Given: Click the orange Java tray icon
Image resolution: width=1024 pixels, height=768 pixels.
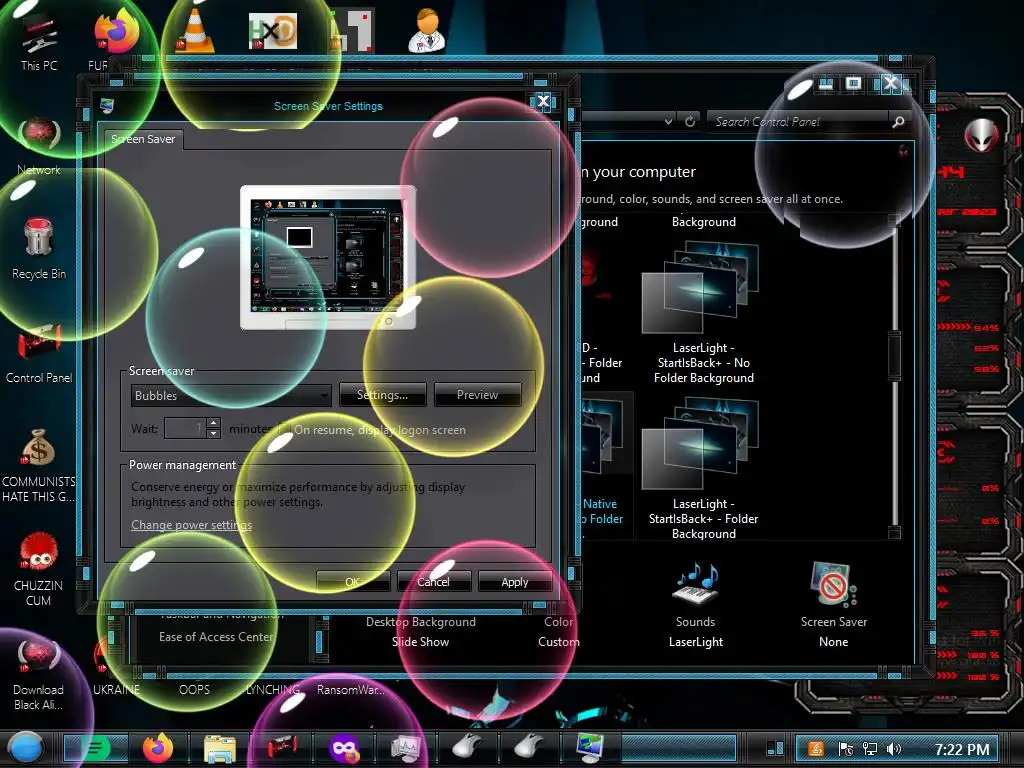Looking at the screenshot, I should tap(816, 749).
